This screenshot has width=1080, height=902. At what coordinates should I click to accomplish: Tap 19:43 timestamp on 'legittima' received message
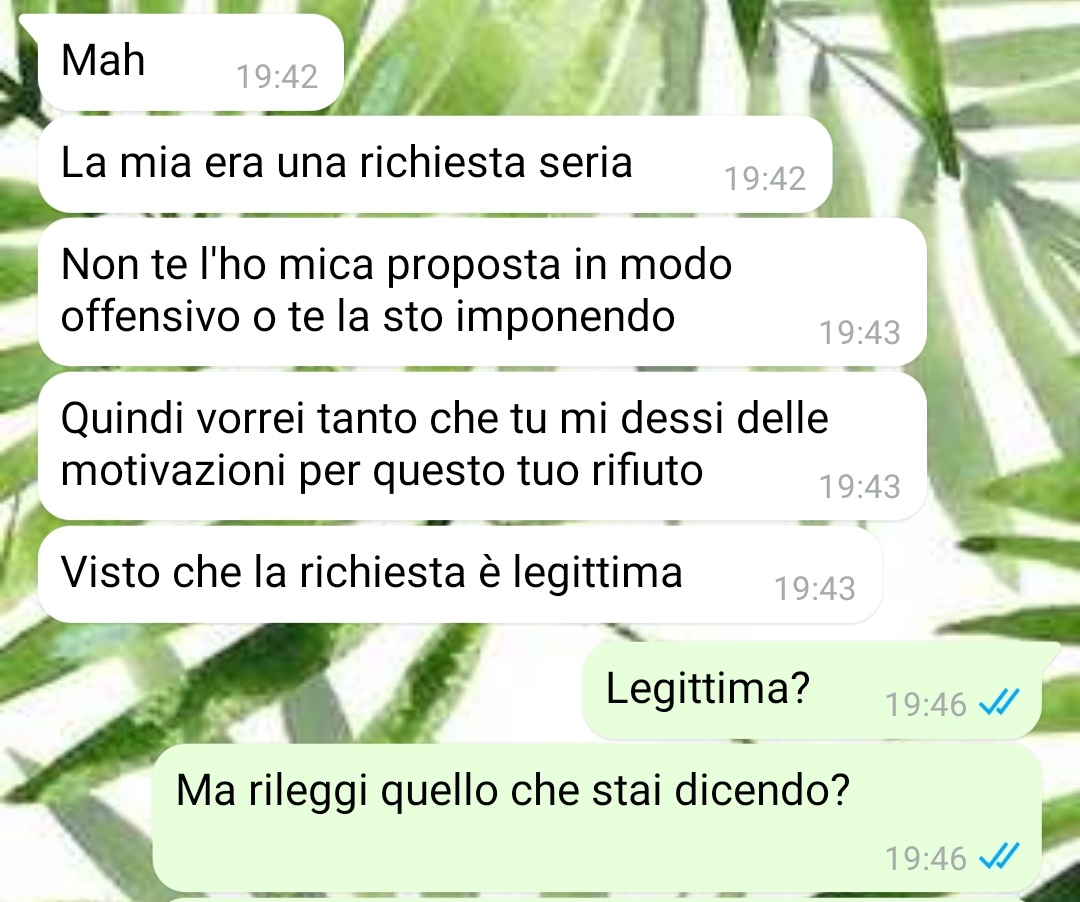[x=815, y=589]
